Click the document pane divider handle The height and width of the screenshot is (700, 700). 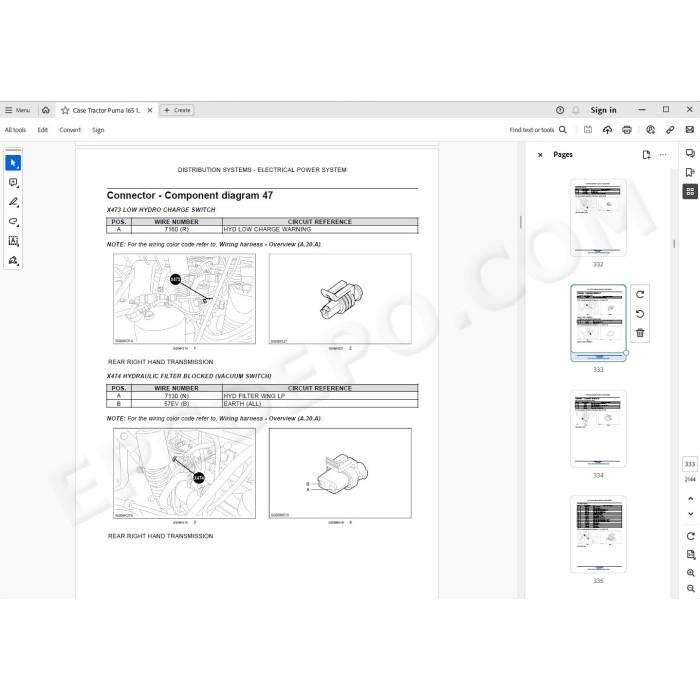pos(521,222)
